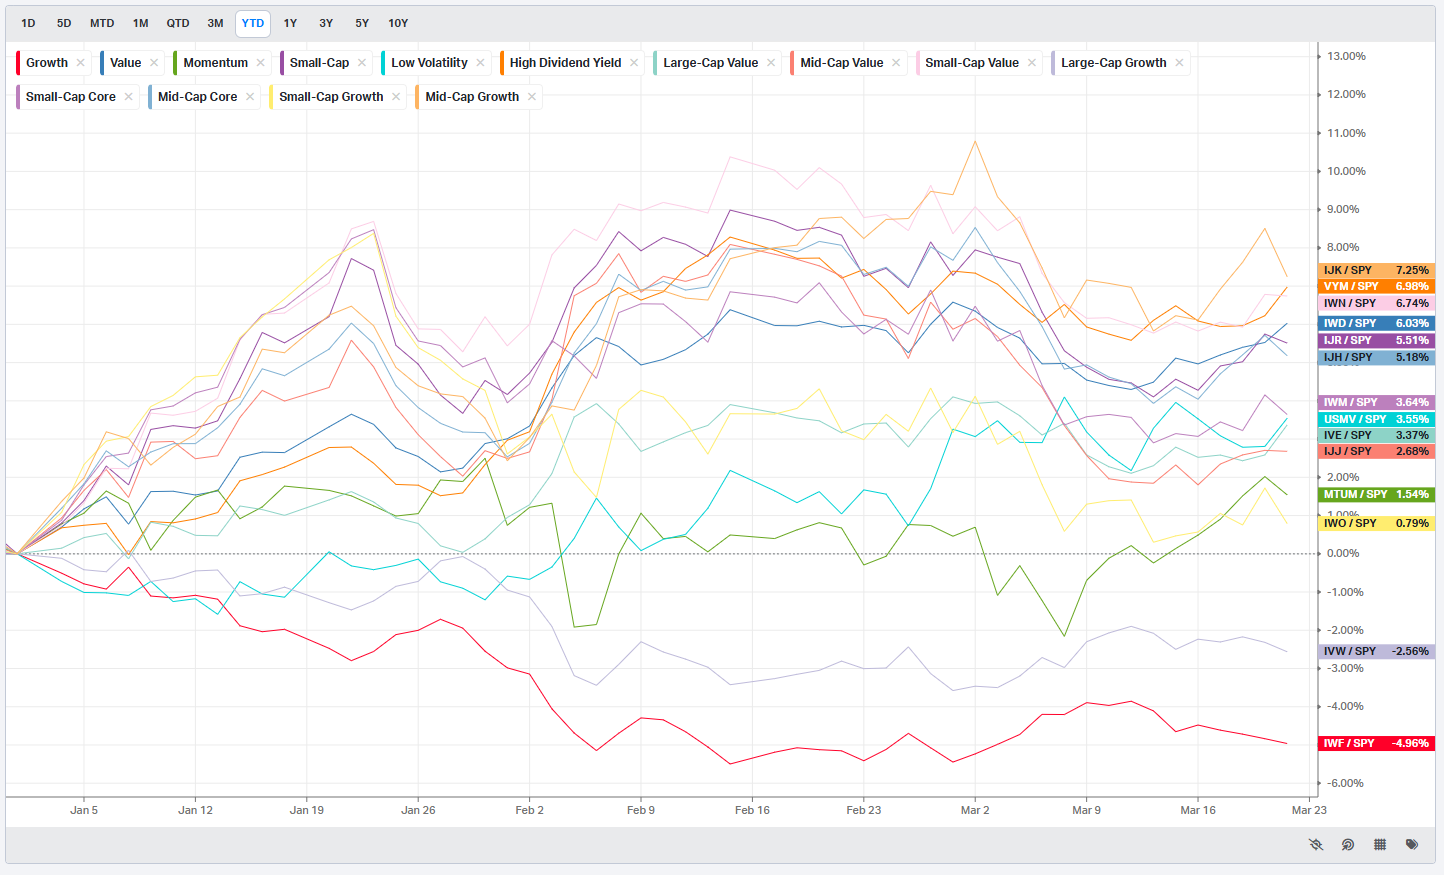The image size is (1444, 875).
Task: Remove the Small-Cap series chip
Action: 362,63
